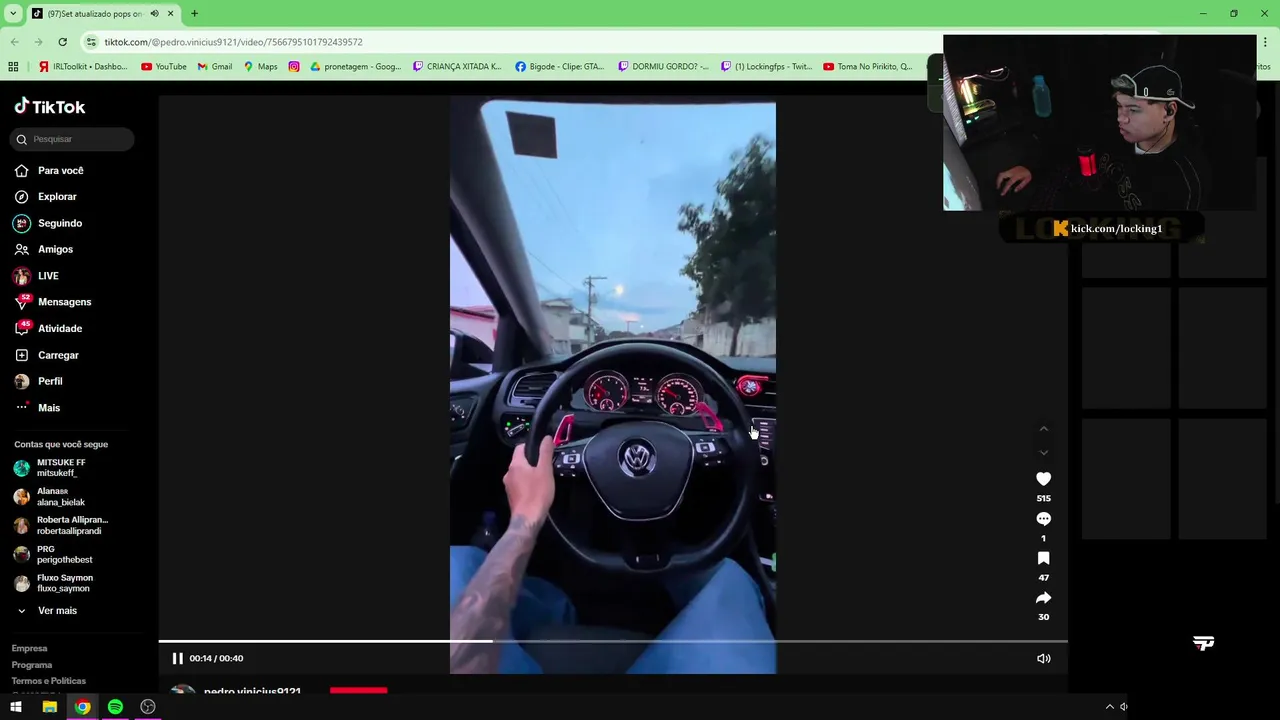Open Bigode Clipe Facebook bookmark
Image resolution: width=1280 pixels, height=720 pixels.
click(x=560, y=67)
